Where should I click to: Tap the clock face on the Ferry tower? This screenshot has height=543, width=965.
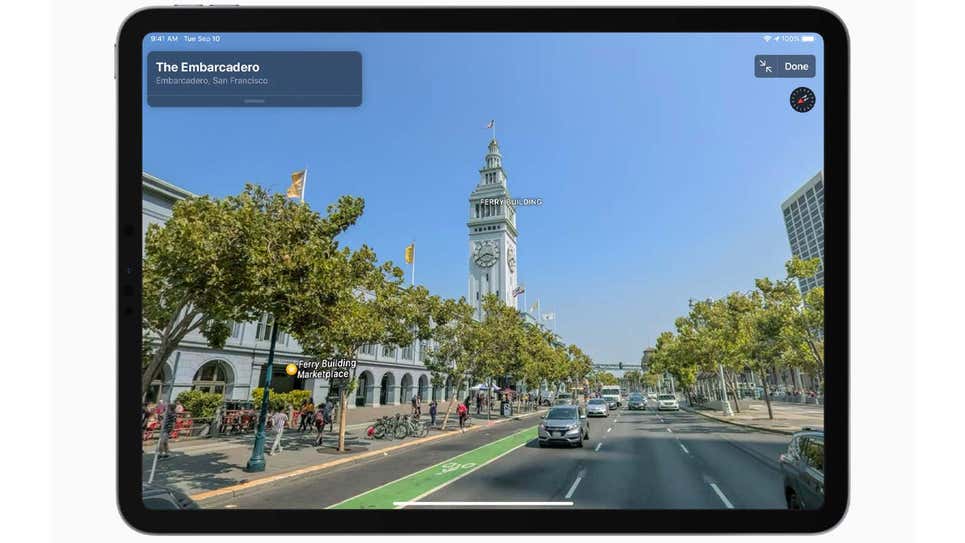tap(486, 254)
